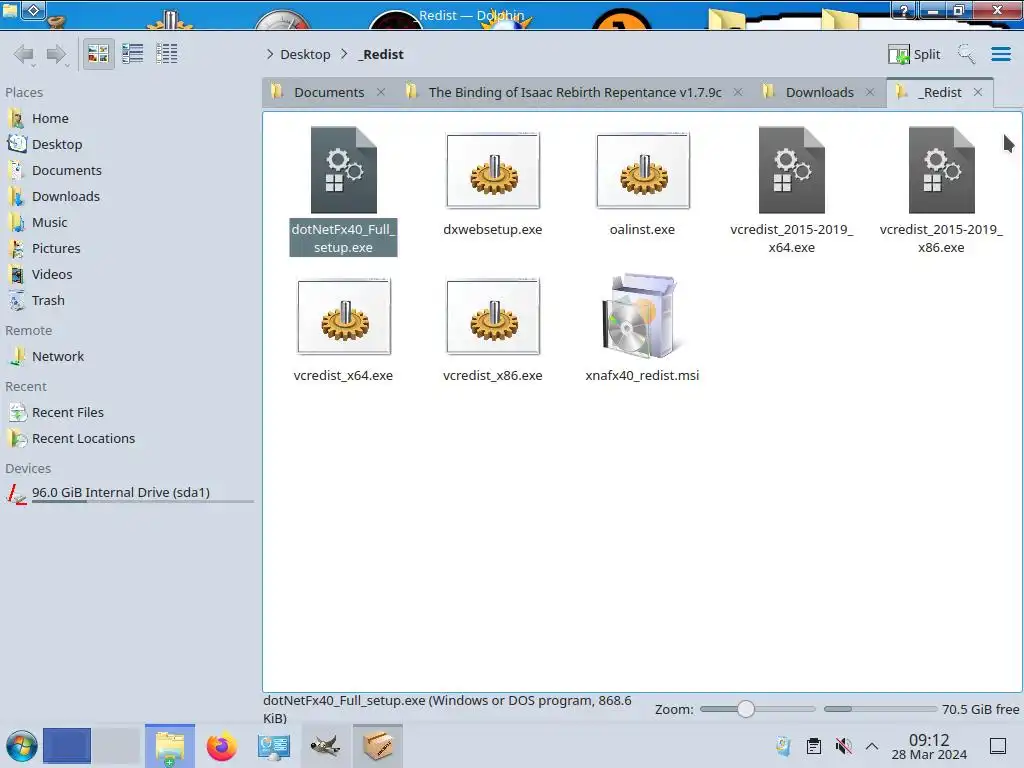Open the clock showing 09:12

click(x=929, y=747)
